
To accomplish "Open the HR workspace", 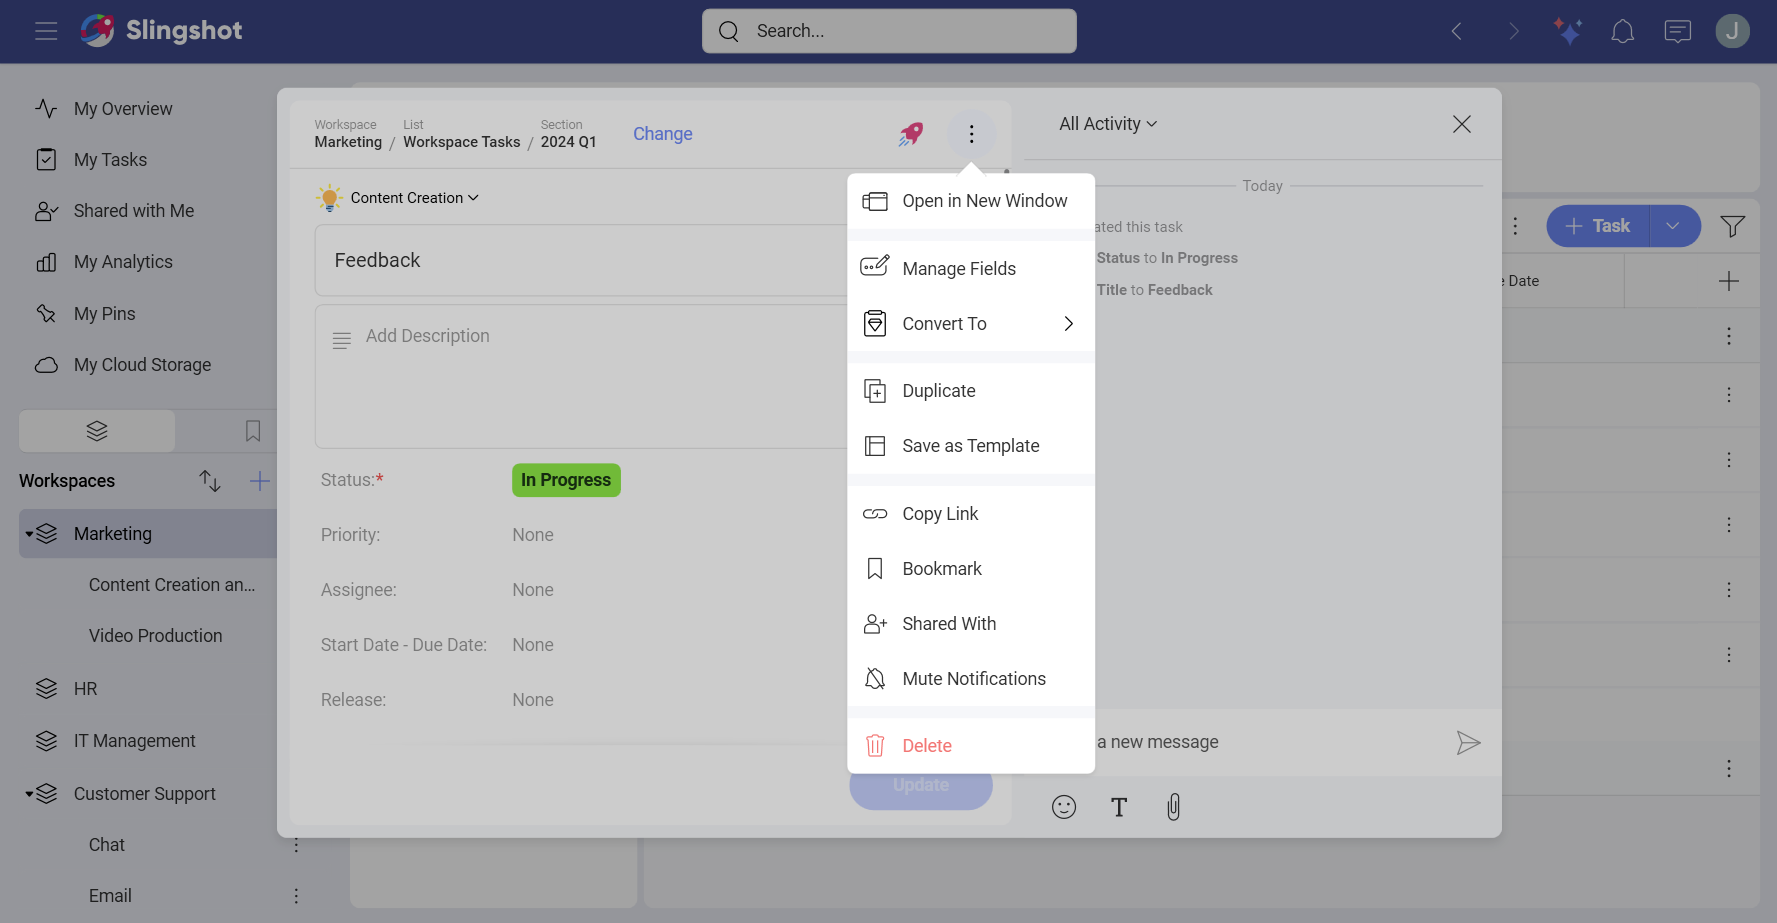I will click(x=85, y=689).
